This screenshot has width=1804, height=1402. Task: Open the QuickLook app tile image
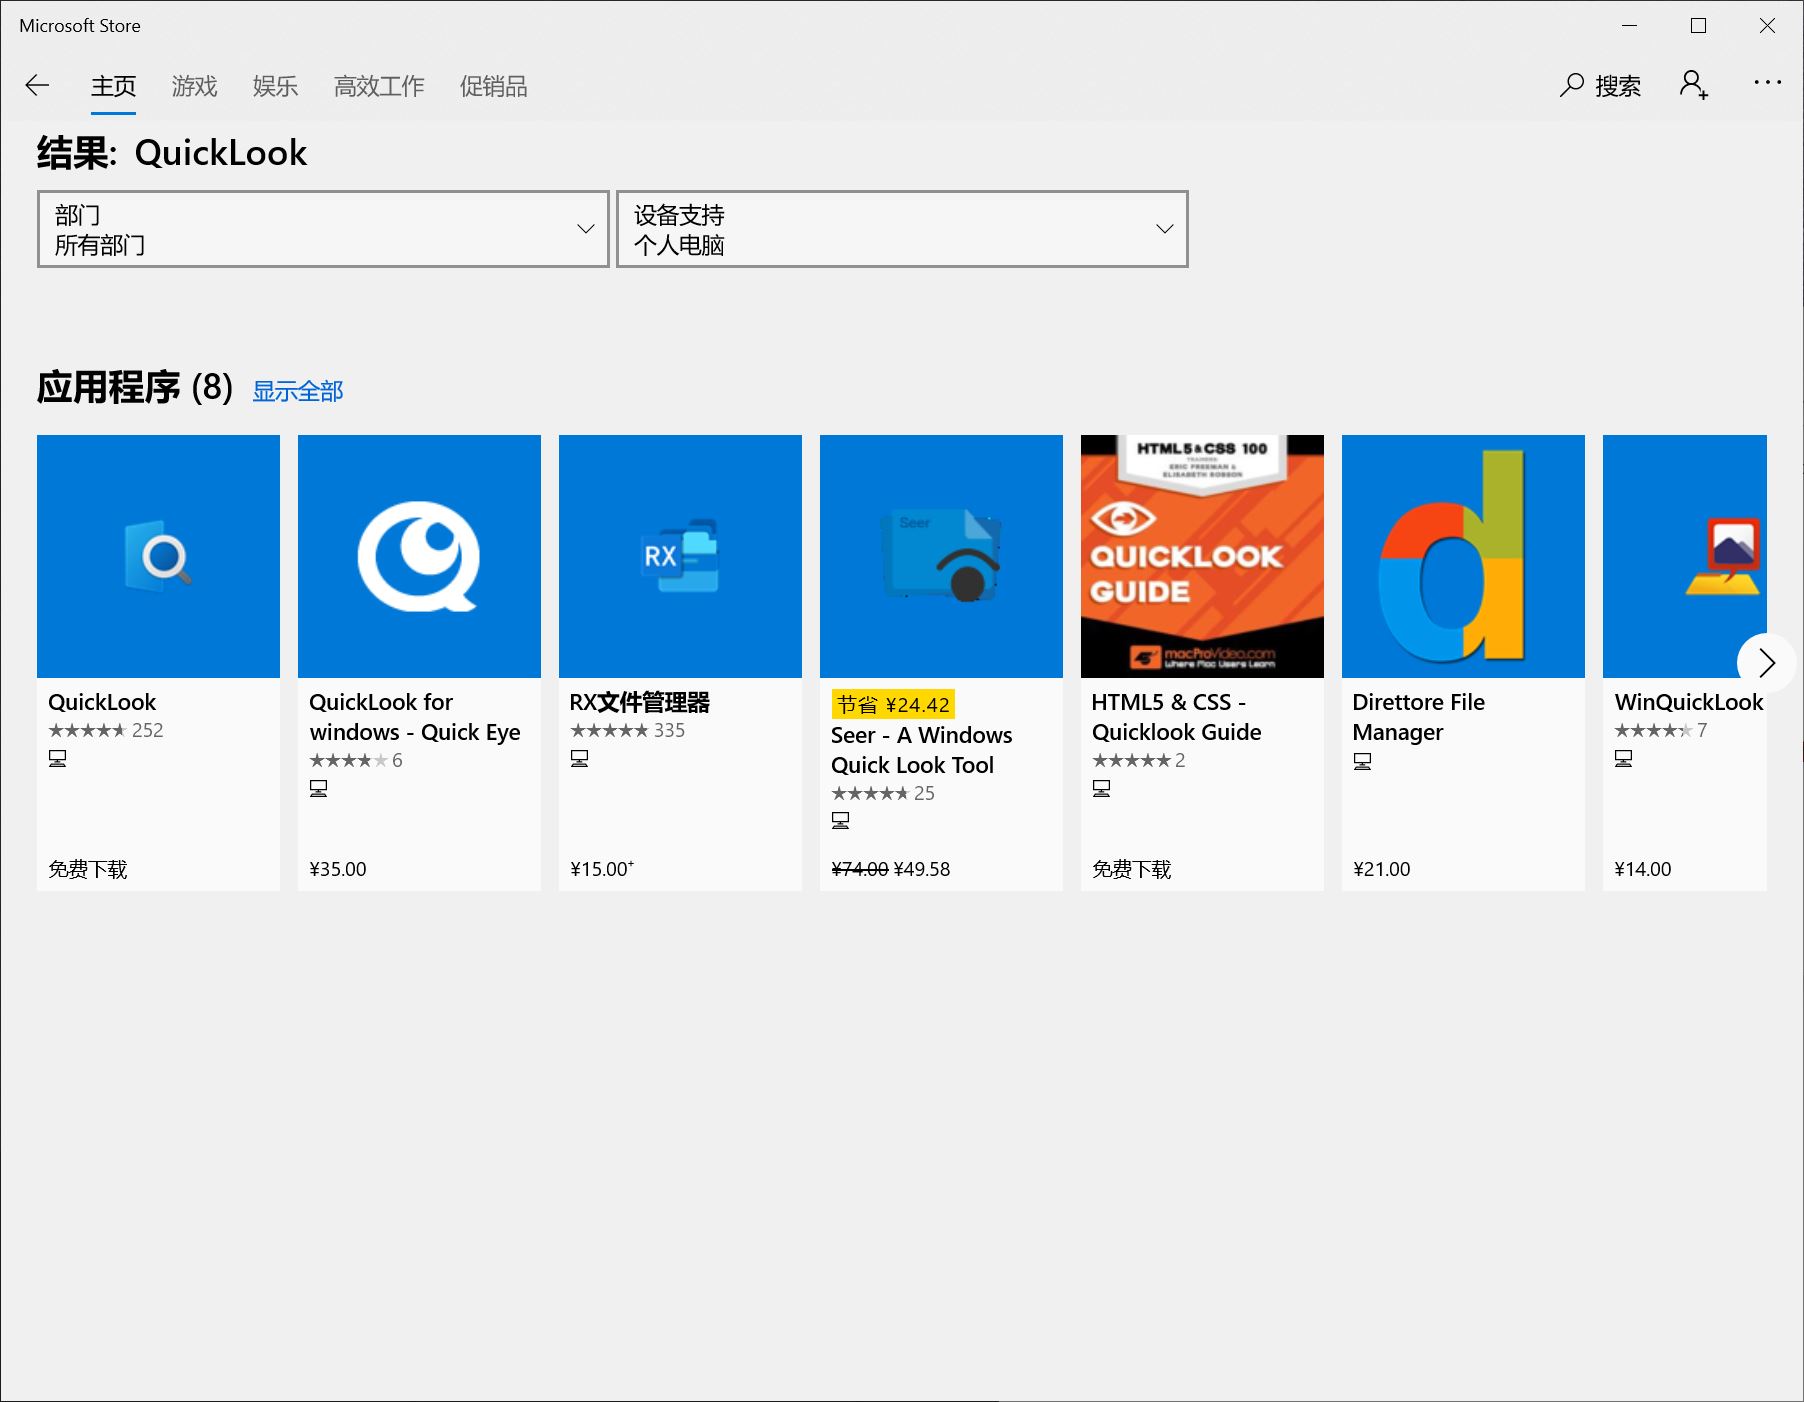coord(158,556)
